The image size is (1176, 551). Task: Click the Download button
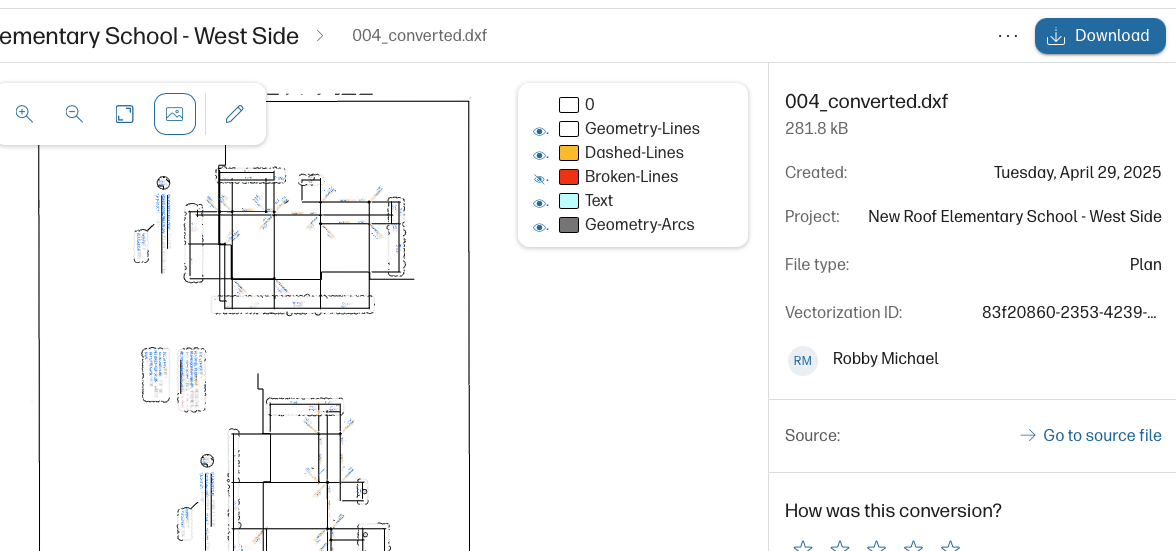[1100, 36]
